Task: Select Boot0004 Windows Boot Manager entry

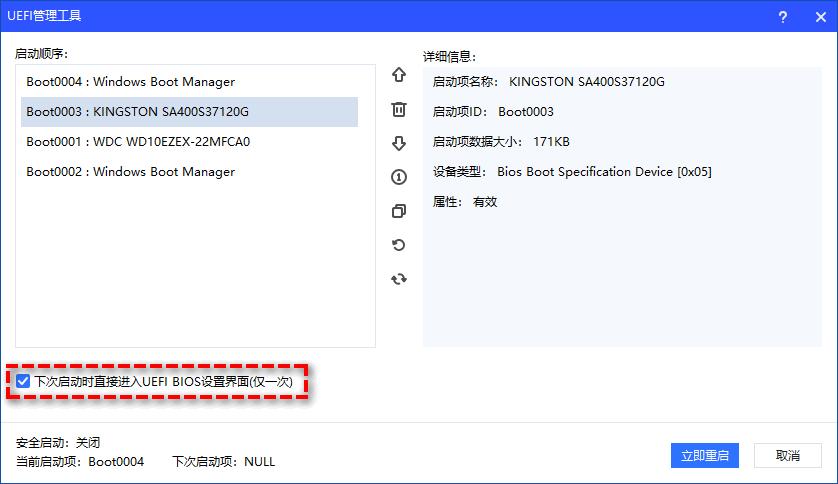Action: (130, 82)
